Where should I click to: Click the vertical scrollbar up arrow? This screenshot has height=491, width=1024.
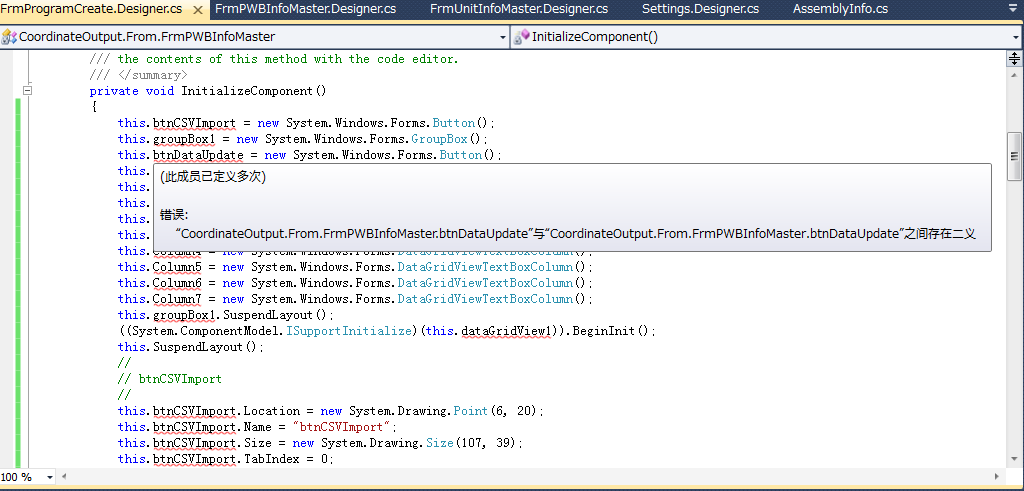(1014, 74)
